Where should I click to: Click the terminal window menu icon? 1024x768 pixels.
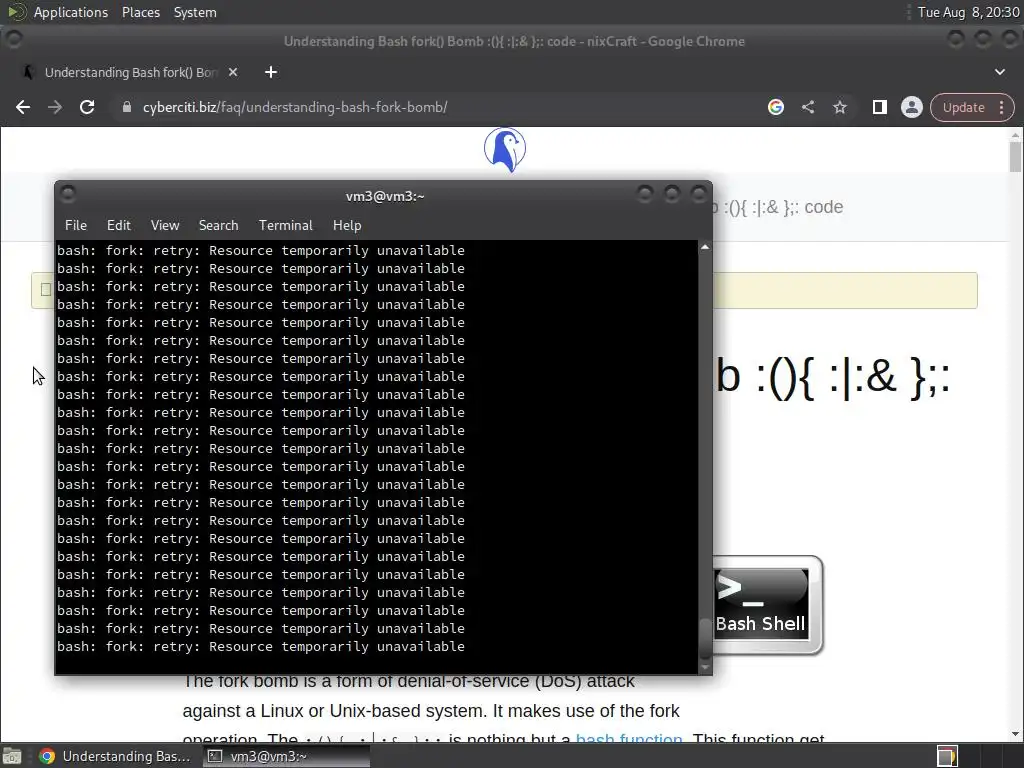pyautogui.click(x=68, y=194)
